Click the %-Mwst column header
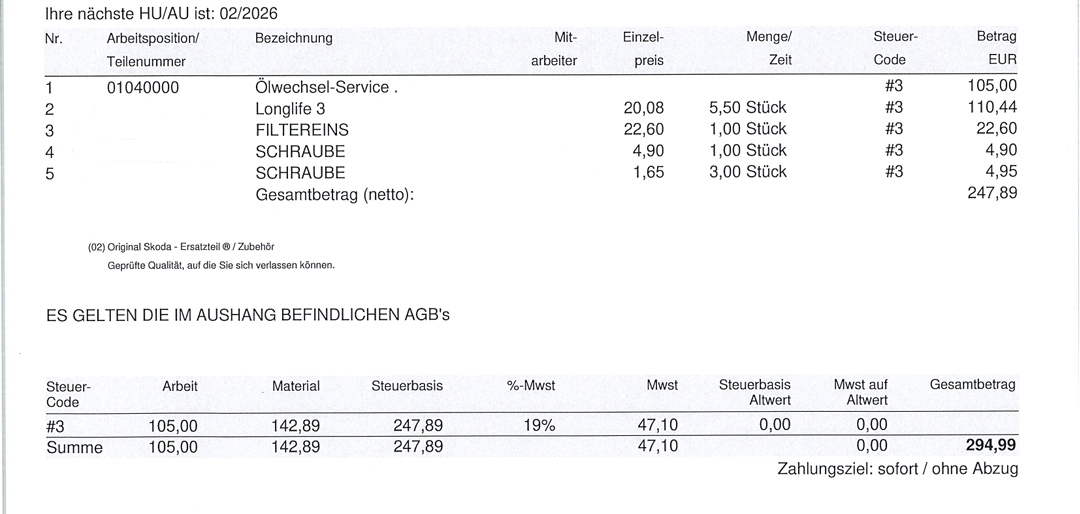The width and height of the screenshot is (1080, 514). tap(531, 385)
